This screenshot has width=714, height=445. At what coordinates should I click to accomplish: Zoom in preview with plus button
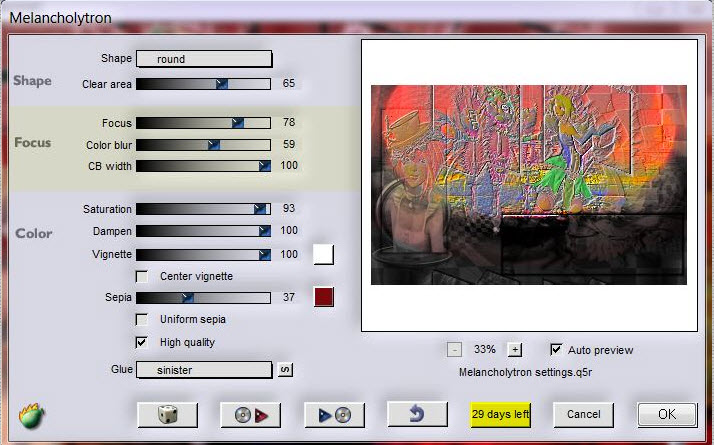(515, 350)
